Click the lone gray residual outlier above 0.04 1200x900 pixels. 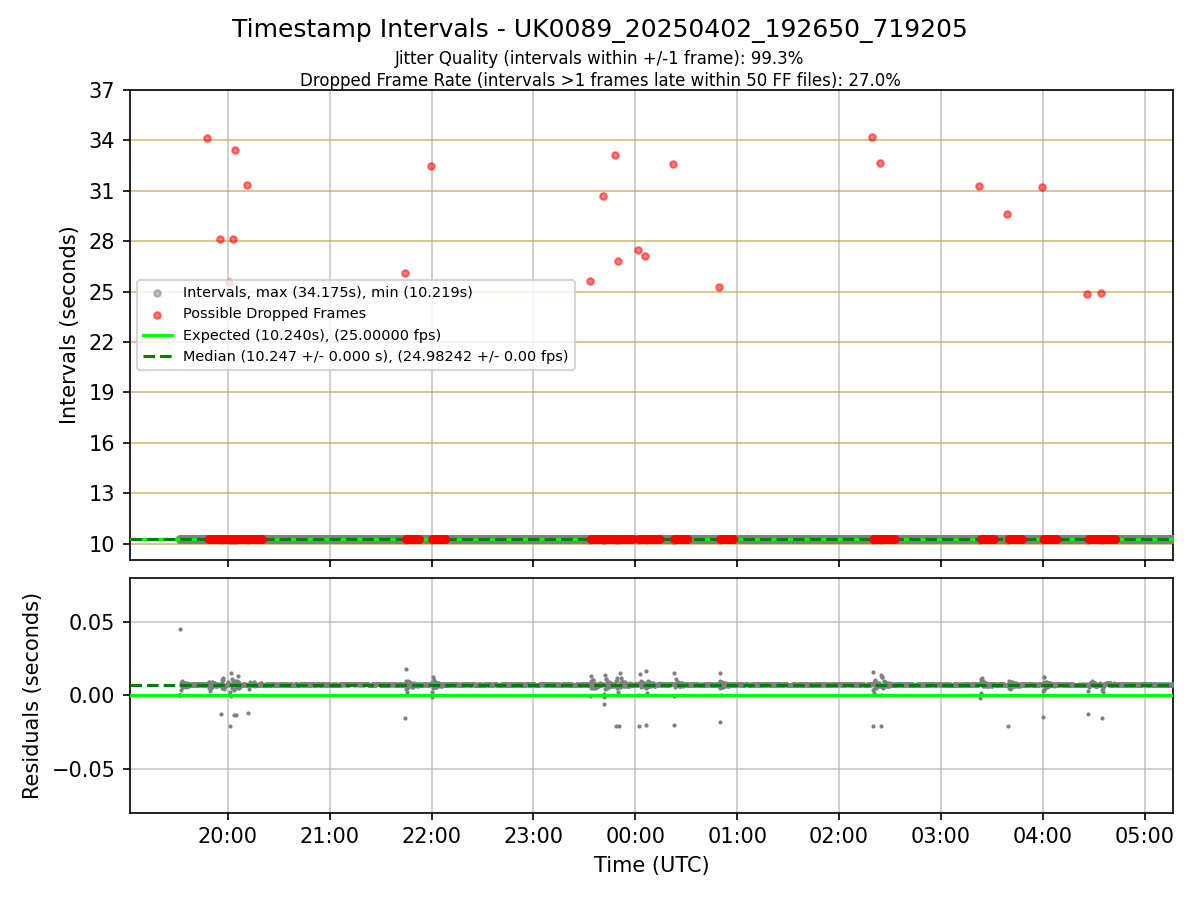coord(180,629)
